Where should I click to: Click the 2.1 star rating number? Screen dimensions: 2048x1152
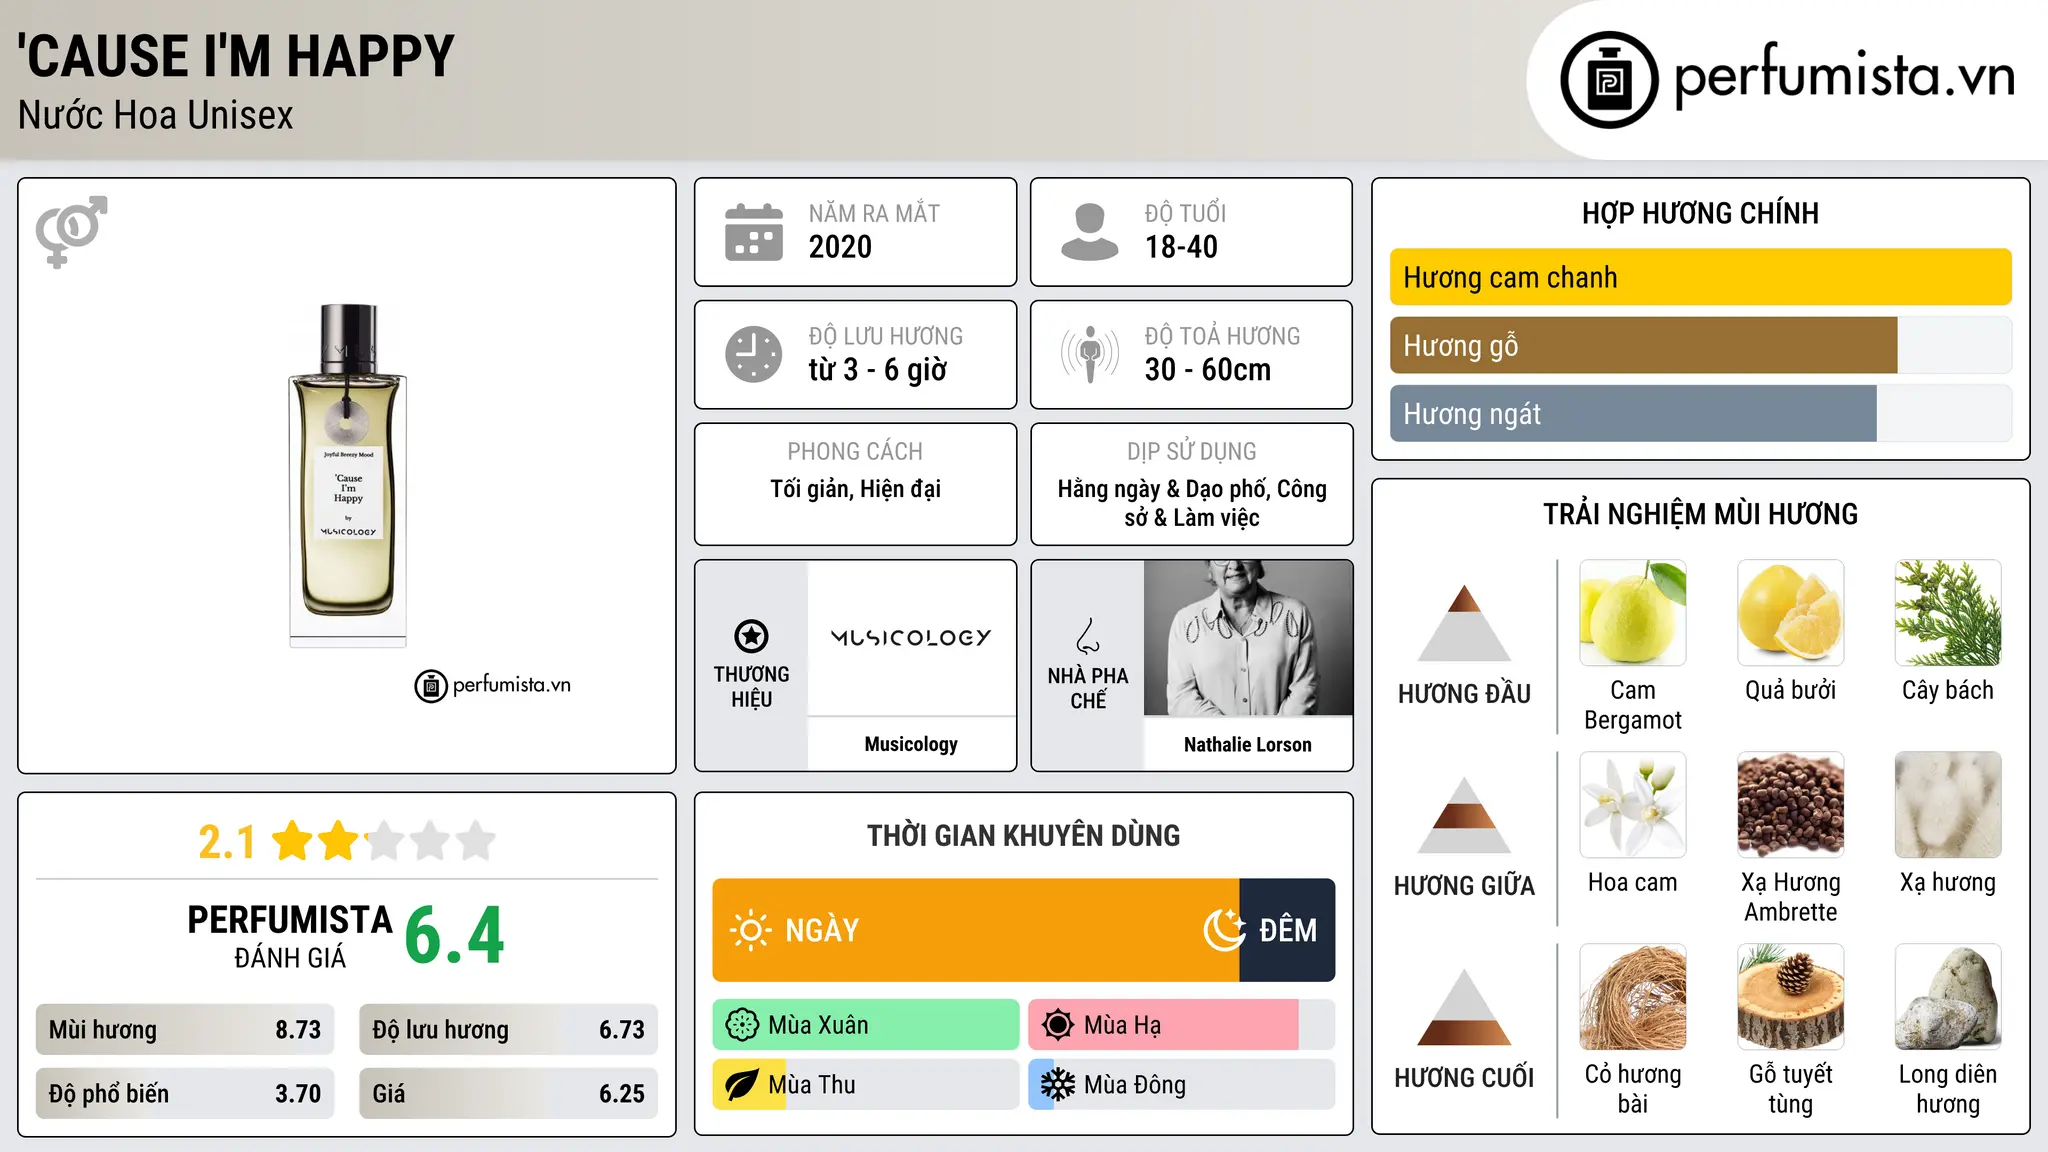226,842
